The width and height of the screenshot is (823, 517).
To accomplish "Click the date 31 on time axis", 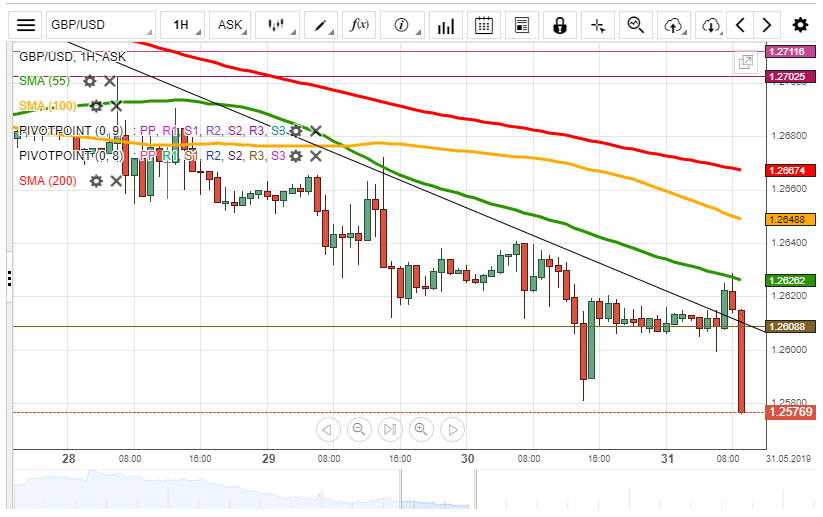I will (x=667, y=459).
